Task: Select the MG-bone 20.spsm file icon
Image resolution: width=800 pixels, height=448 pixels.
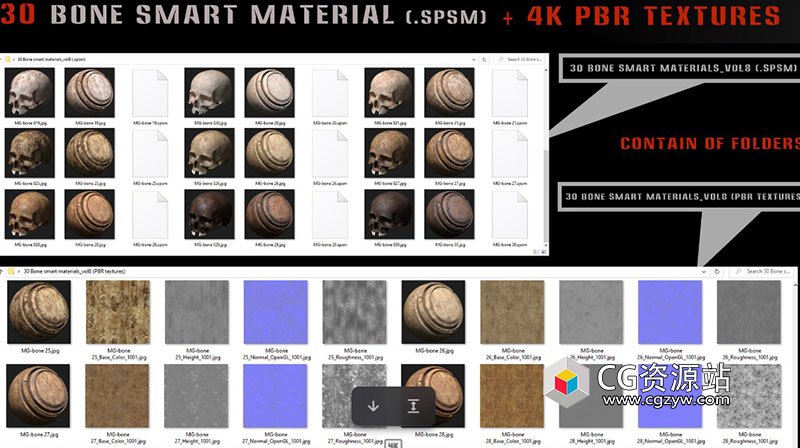Action: [x=330, y=93]
